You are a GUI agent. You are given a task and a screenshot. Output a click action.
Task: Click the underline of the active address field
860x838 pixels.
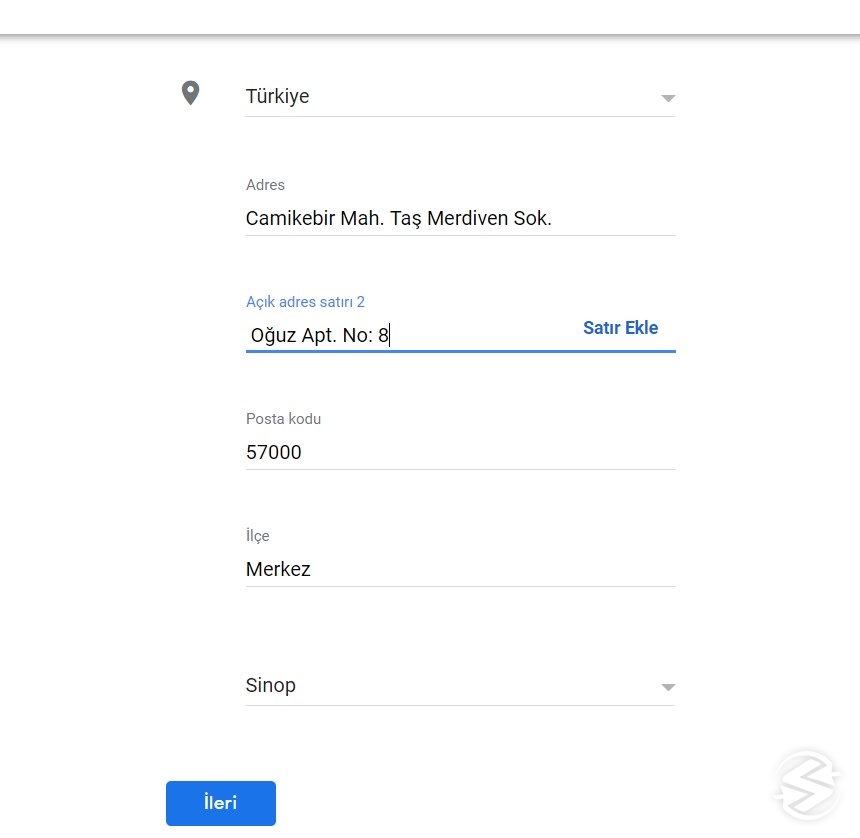pyautogui.click(x=460, y=352)
